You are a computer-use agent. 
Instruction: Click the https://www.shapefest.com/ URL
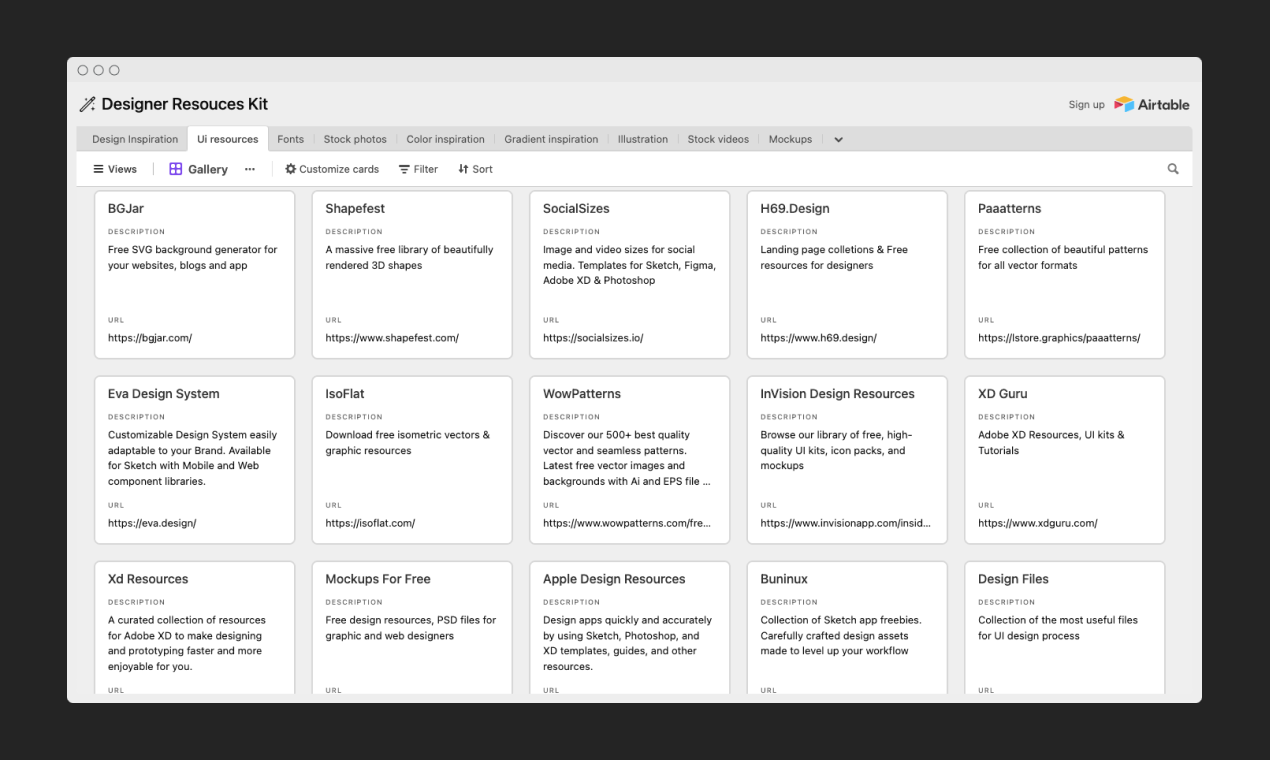tap(392, 338)
